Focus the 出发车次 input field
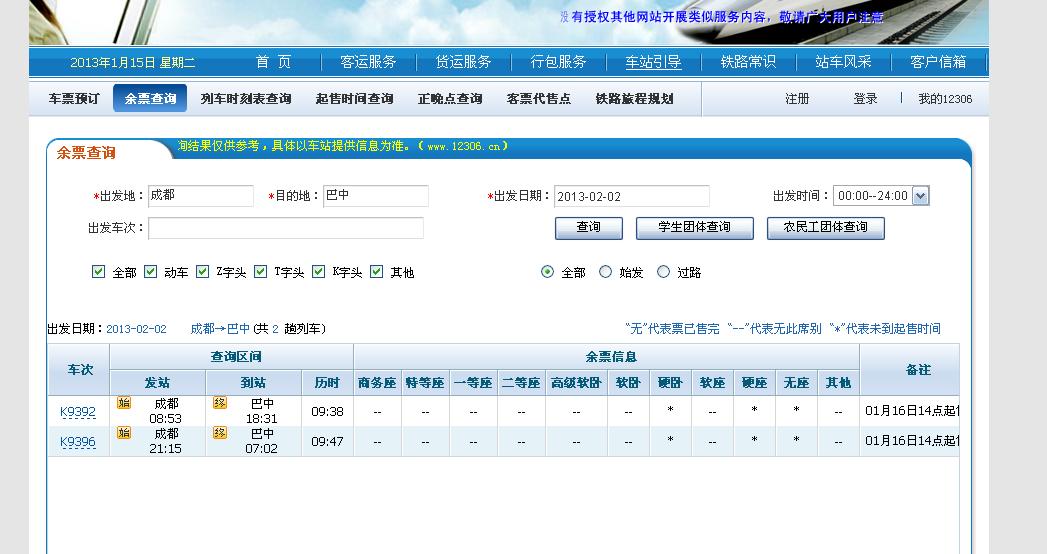The image size is (1047, 554). (x=286, y=228)
